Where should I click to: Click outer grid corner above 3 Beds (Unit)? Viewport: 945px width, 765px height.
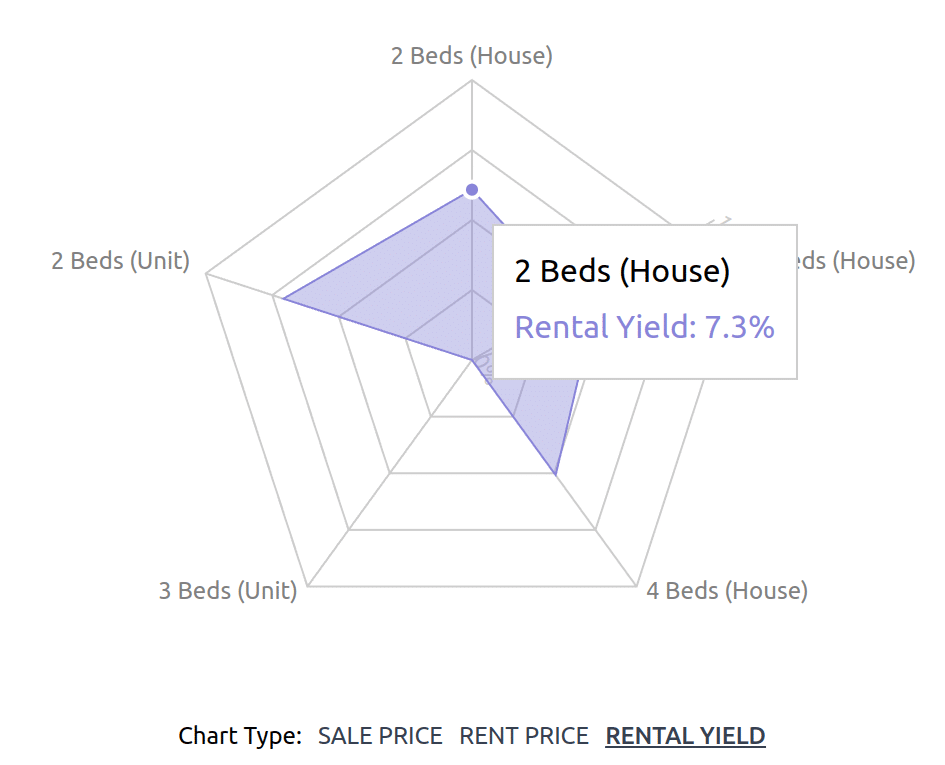pyautogui.click(x=308, y=585)
